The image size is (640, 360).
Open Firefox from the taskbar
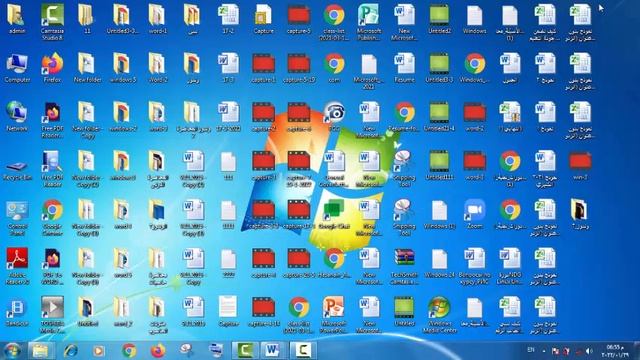(158, 351)
